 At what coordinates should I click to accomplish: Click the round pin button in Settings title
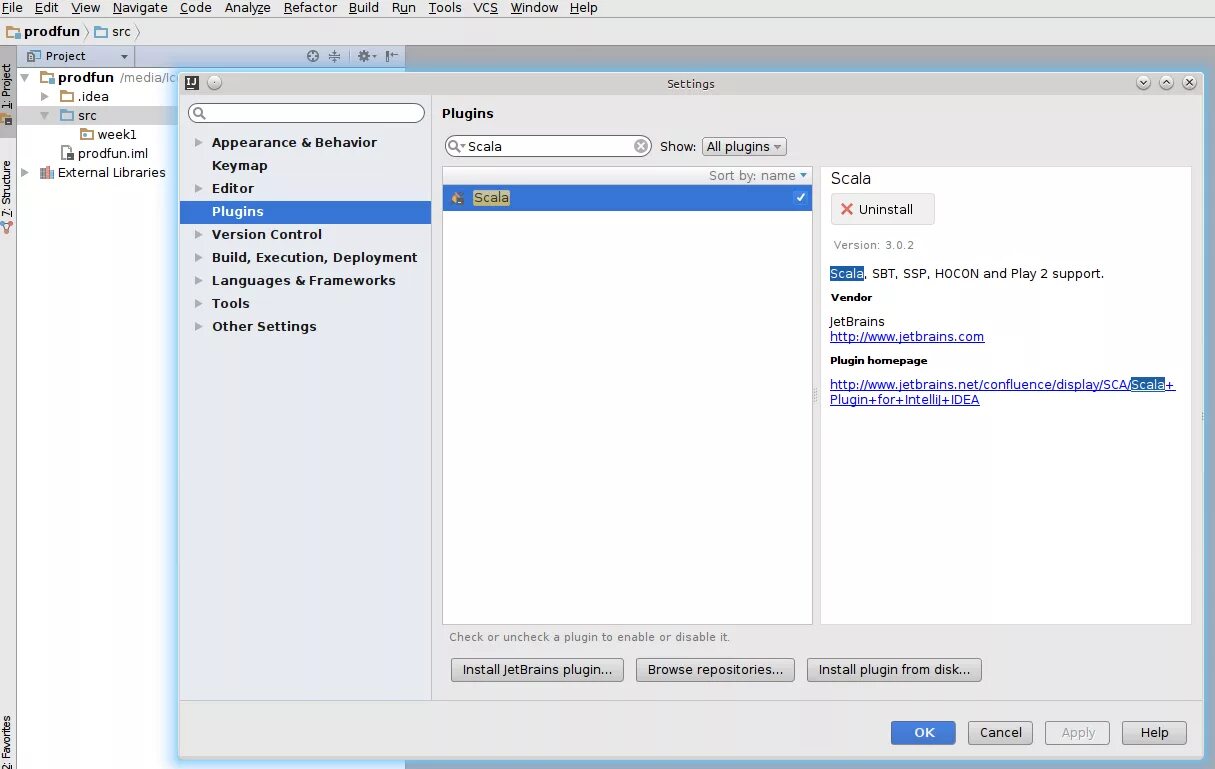tap(214, 83)
